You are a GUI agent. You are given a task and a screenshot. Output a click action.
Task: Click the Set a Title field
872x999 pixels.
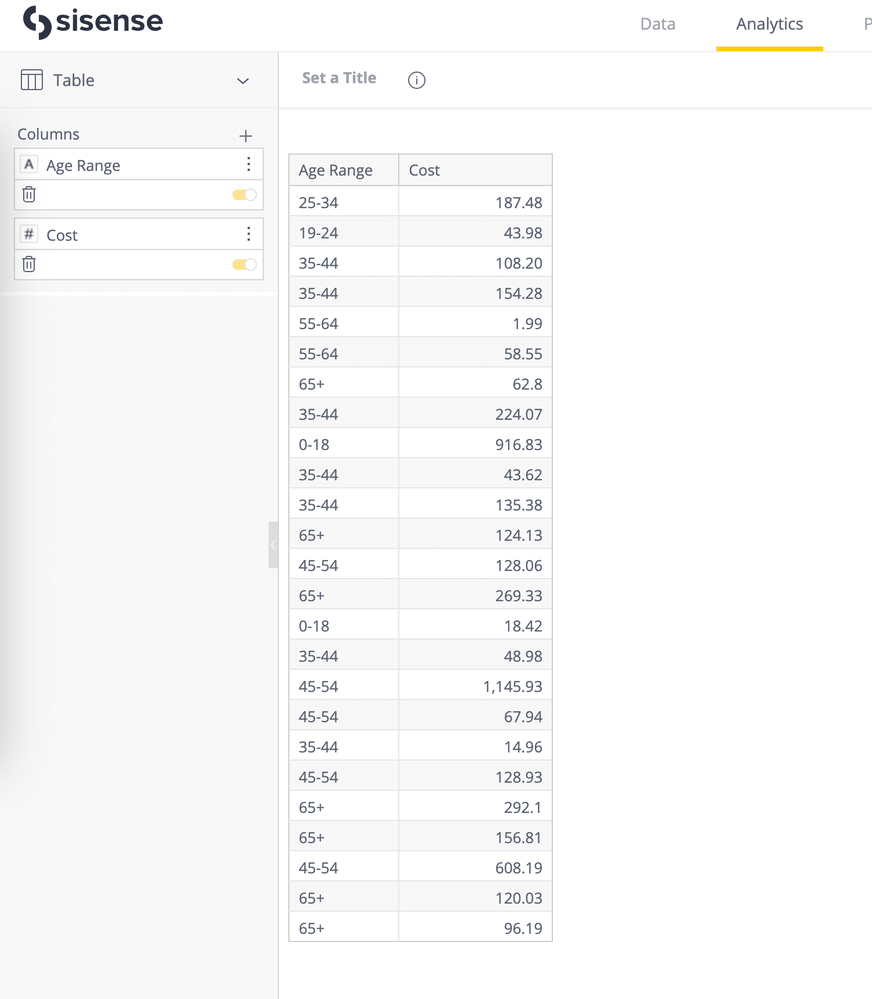pos(339,78)
